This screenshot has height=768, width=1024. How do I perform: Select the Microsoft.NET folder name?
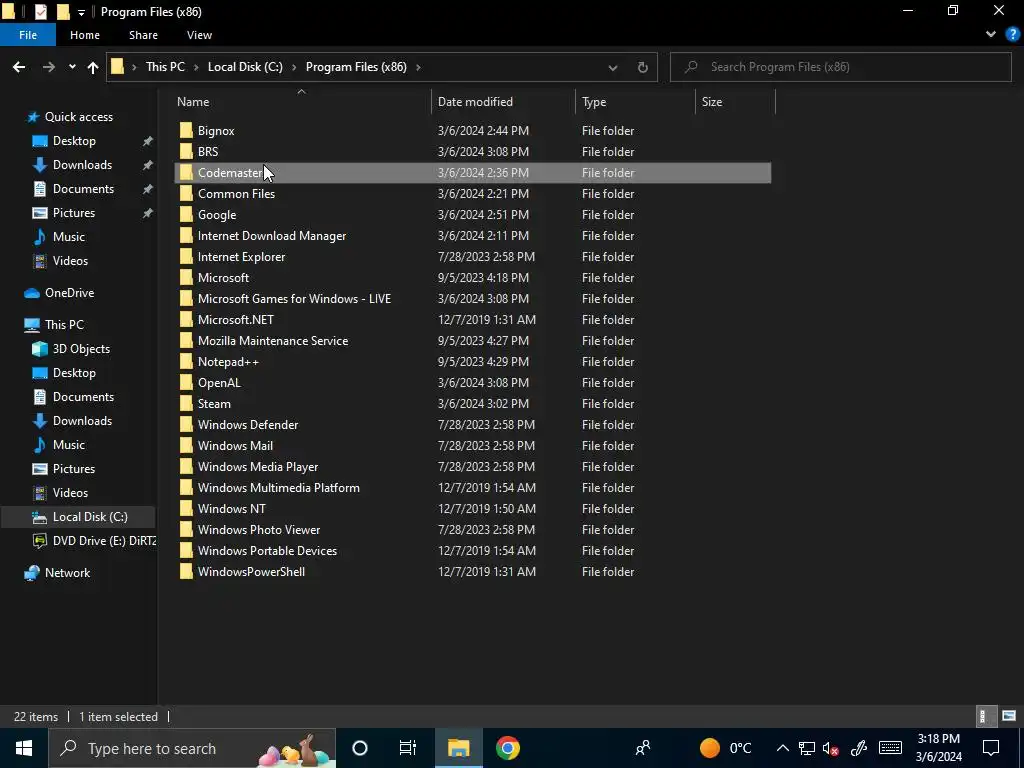[x=236, y=320]
